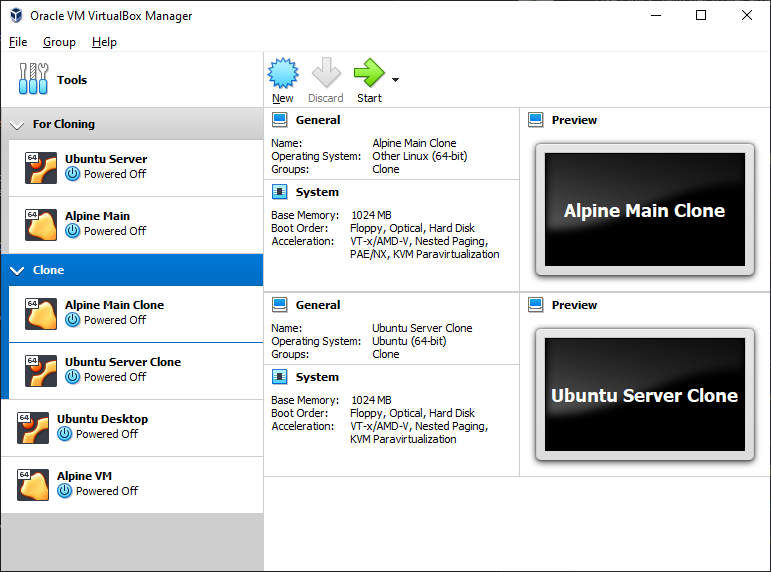Click the top Preview header label
771x572 pixels.
tap(574, 120)
